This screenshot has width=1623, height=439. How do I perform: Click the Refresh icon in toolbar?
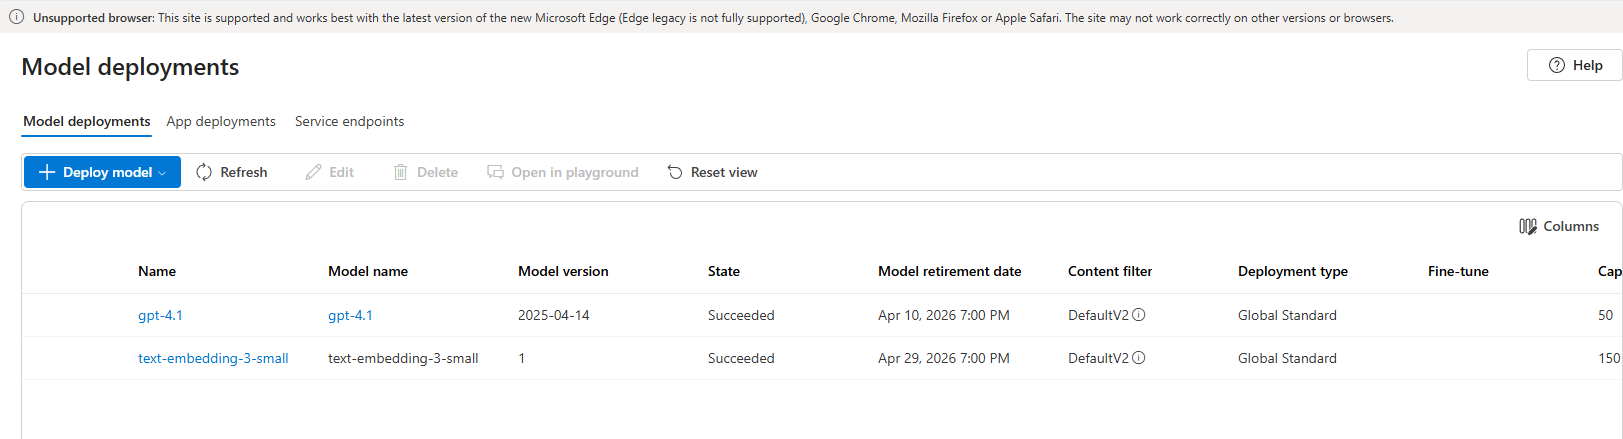point(204,172)
